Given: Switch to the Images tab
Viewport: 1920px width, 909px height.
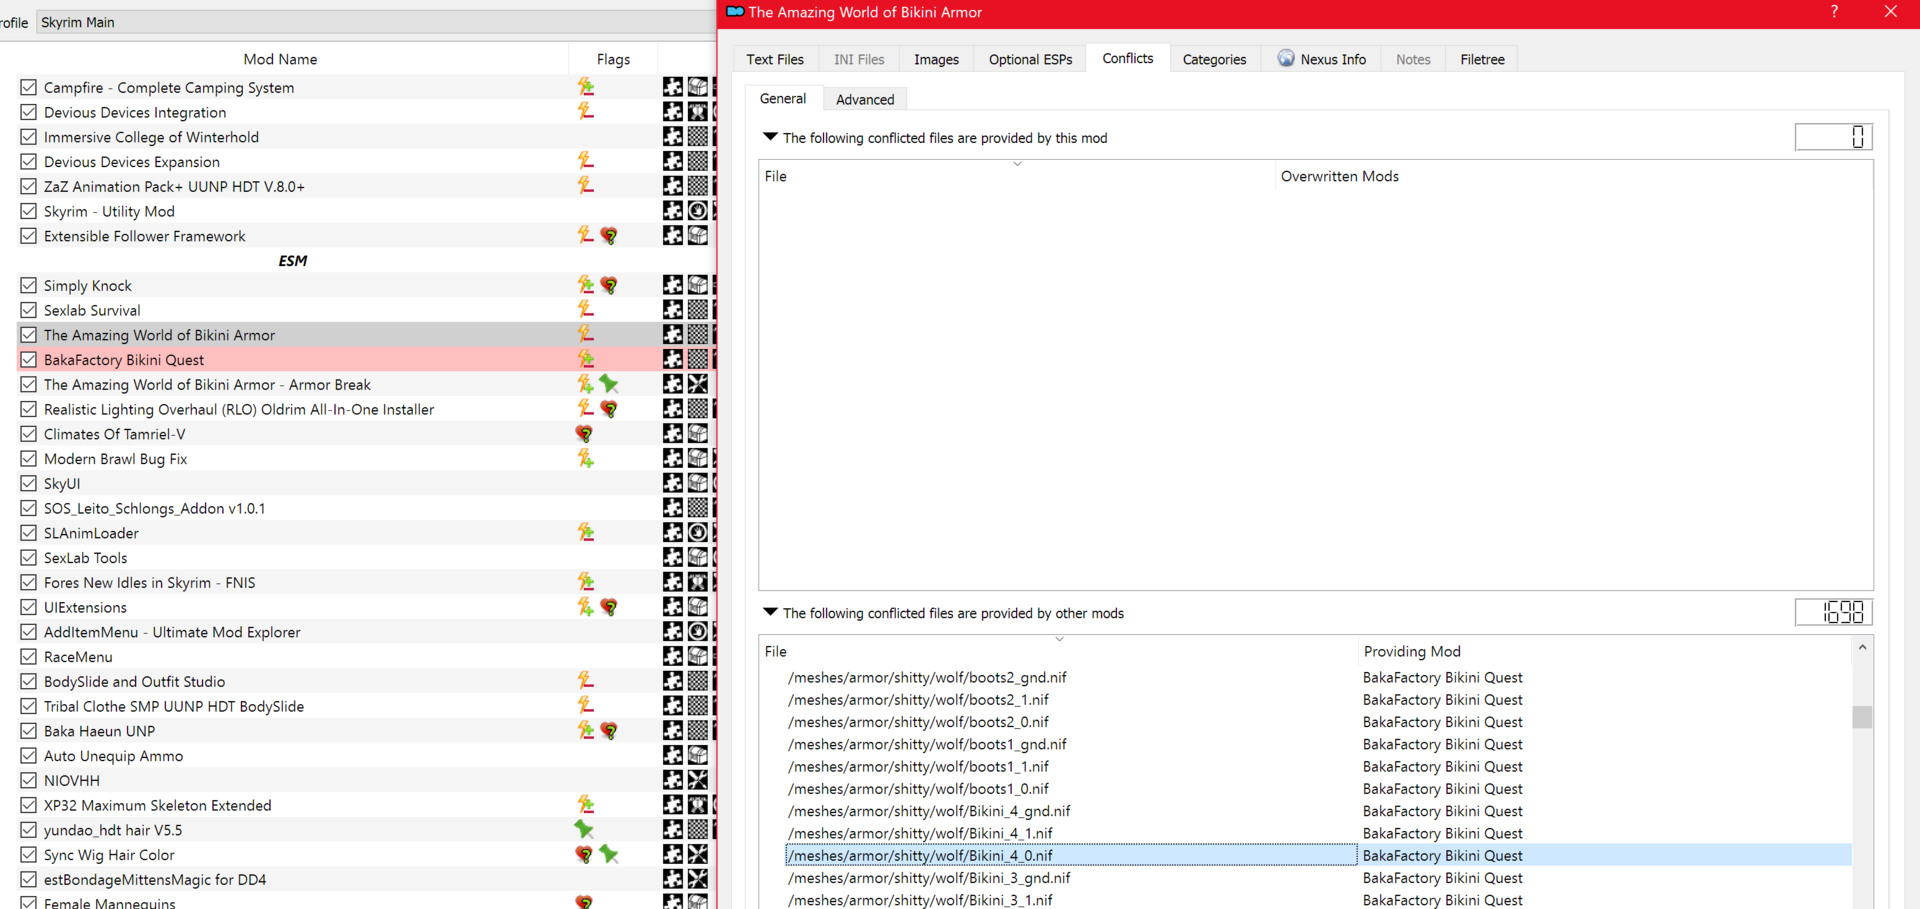Looking at the screenshot, I should (x=936, y=59).
